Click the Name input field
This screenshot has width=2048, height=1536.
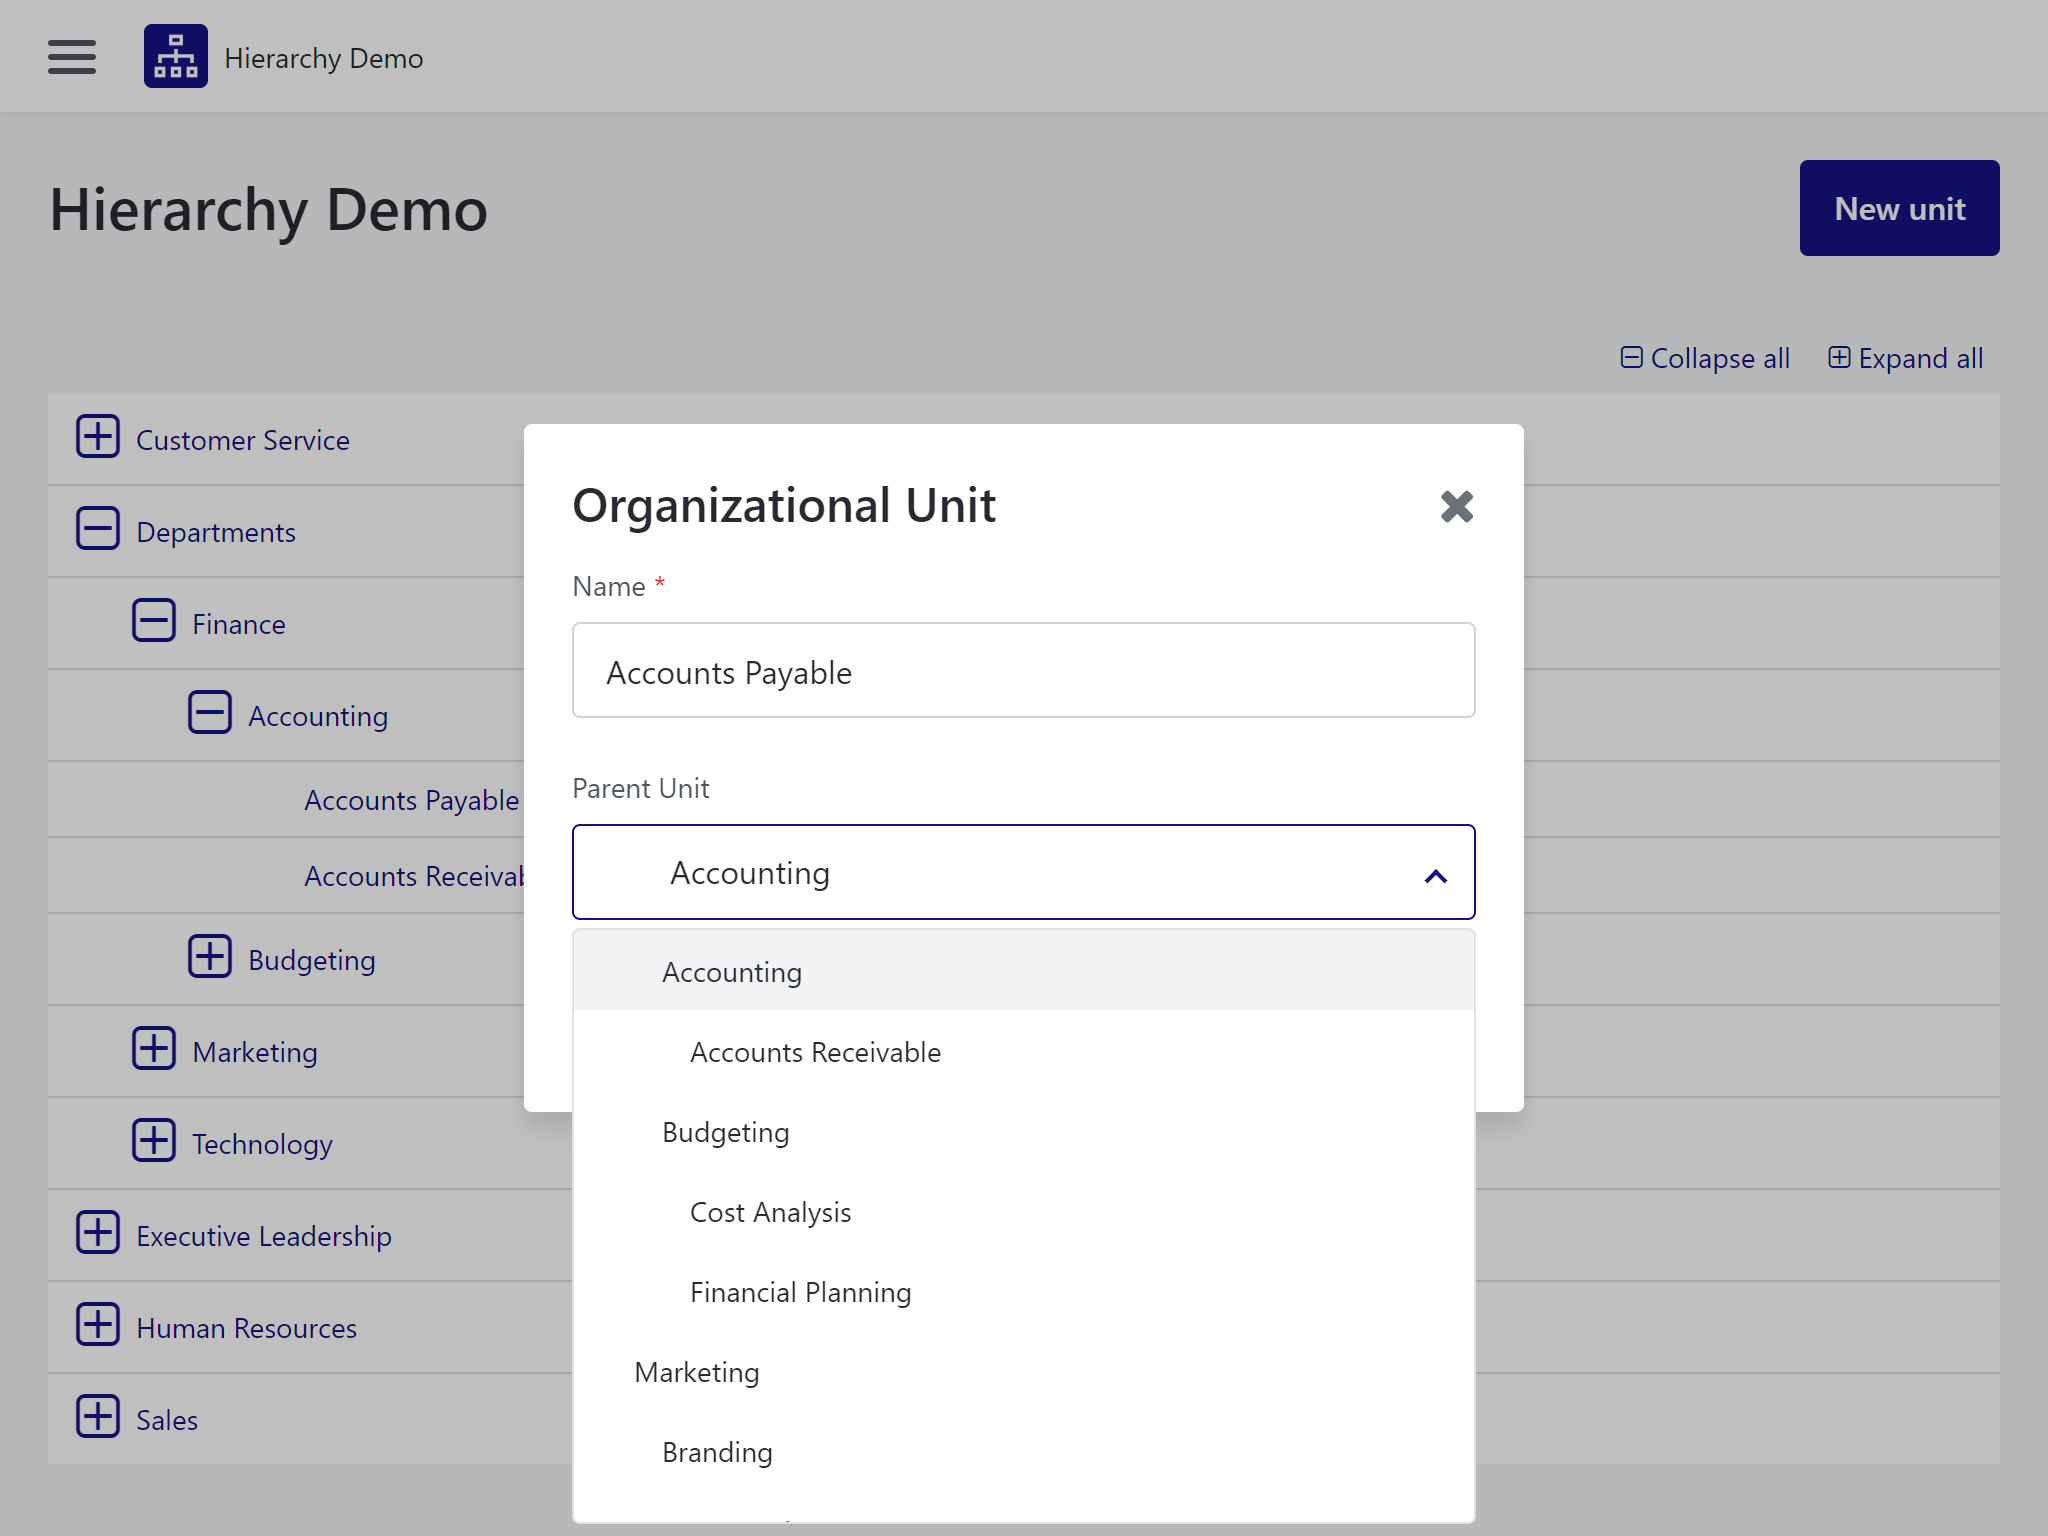click(x=1023, y=671)
